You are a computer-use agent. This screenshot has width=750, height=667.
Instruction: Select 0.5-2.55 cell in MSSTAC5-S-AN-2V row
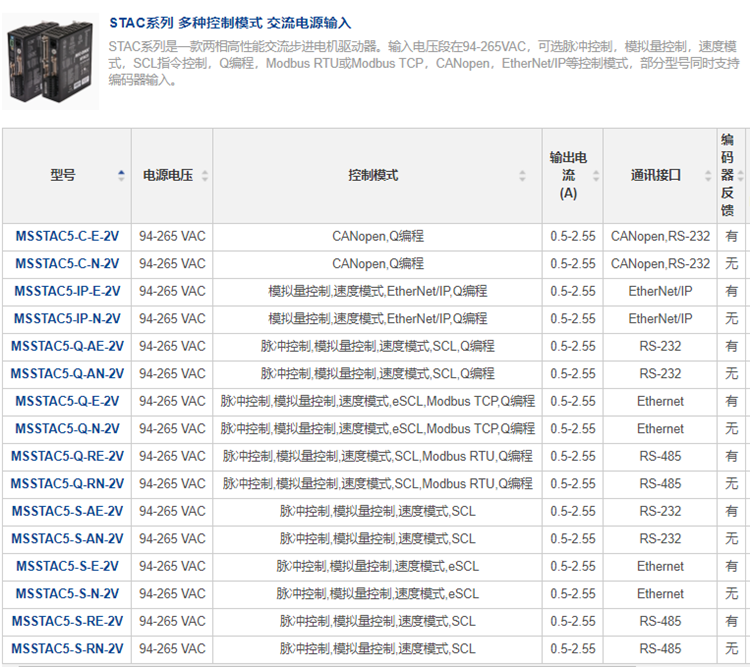tap(573, 539)
